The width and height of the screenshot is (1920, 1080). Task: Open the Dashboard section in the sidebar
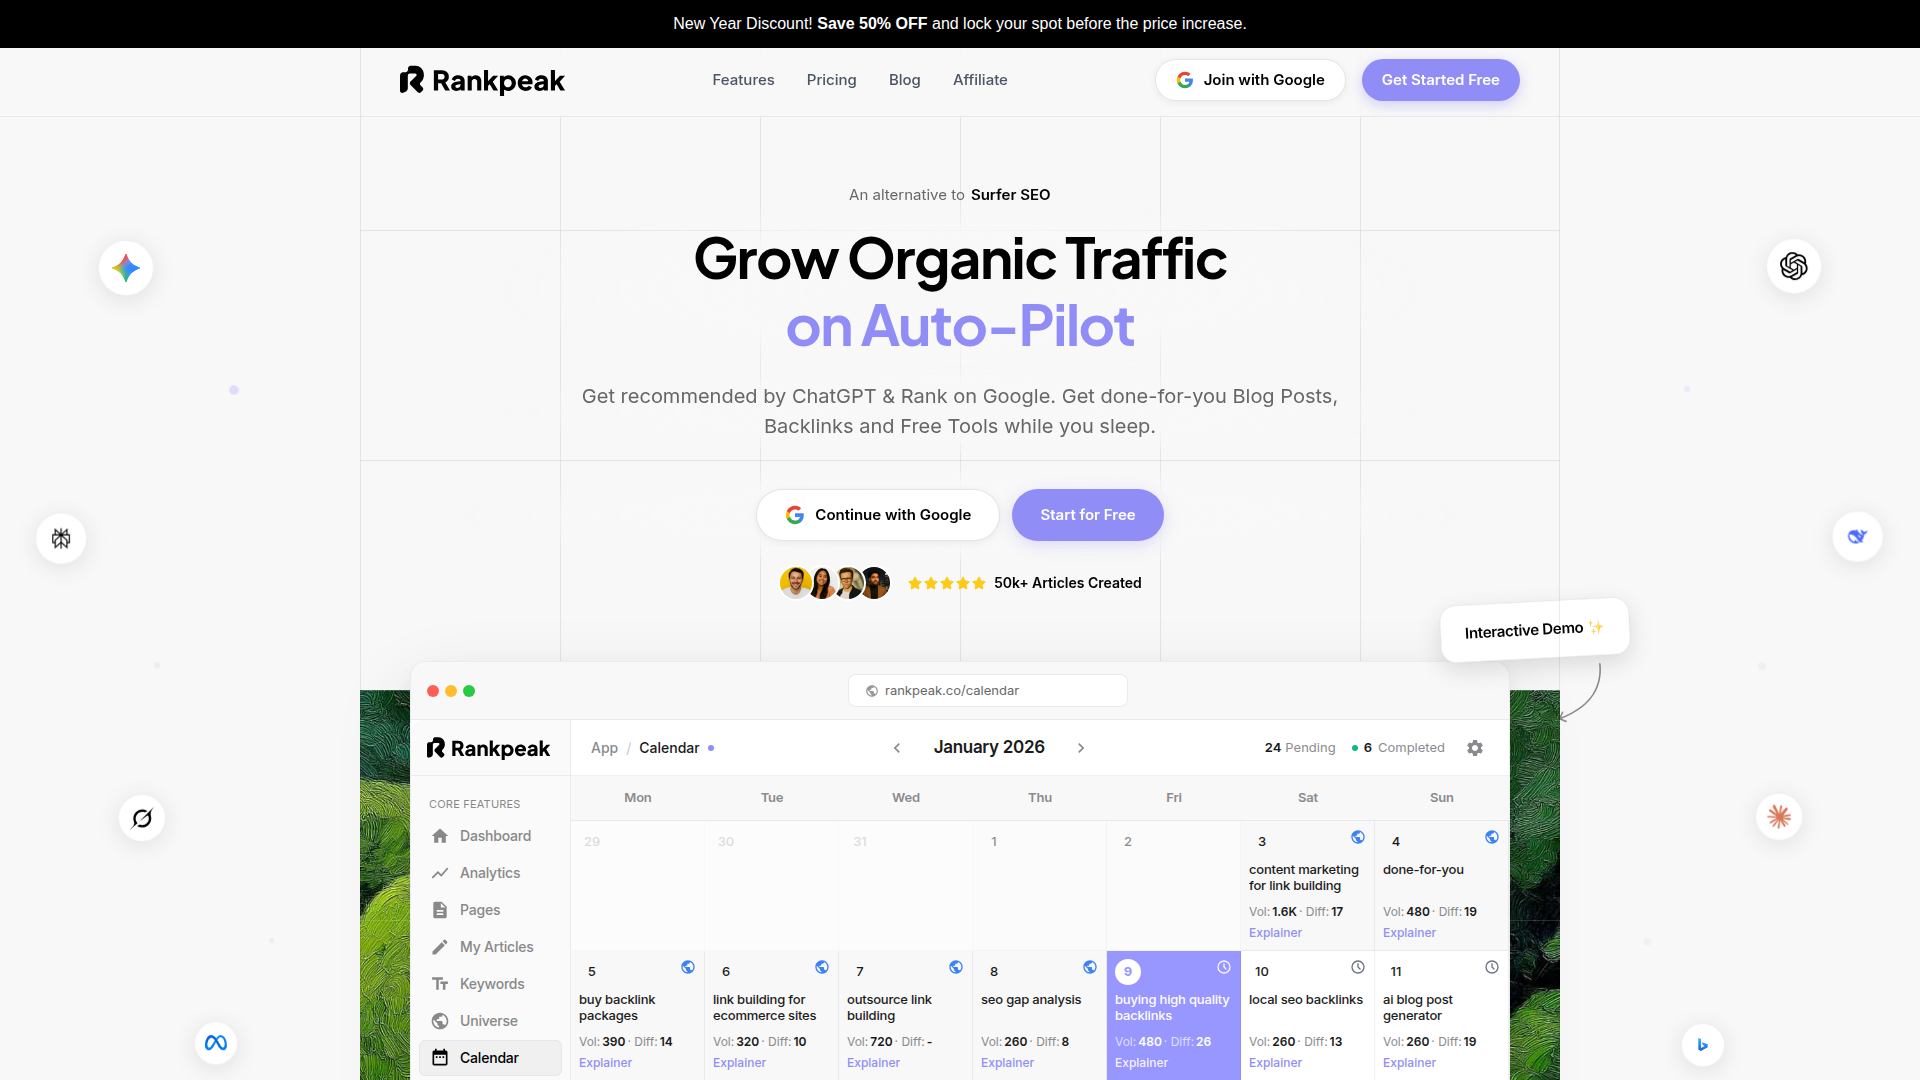[x=494, y=836]
